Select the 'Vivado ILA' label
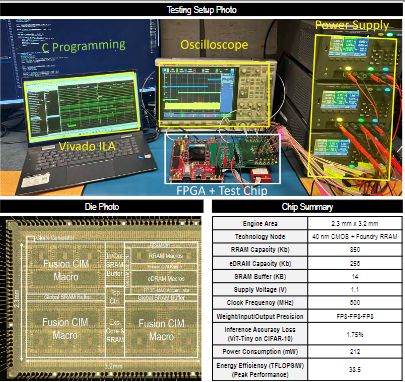405x382 pixels. 87,146
